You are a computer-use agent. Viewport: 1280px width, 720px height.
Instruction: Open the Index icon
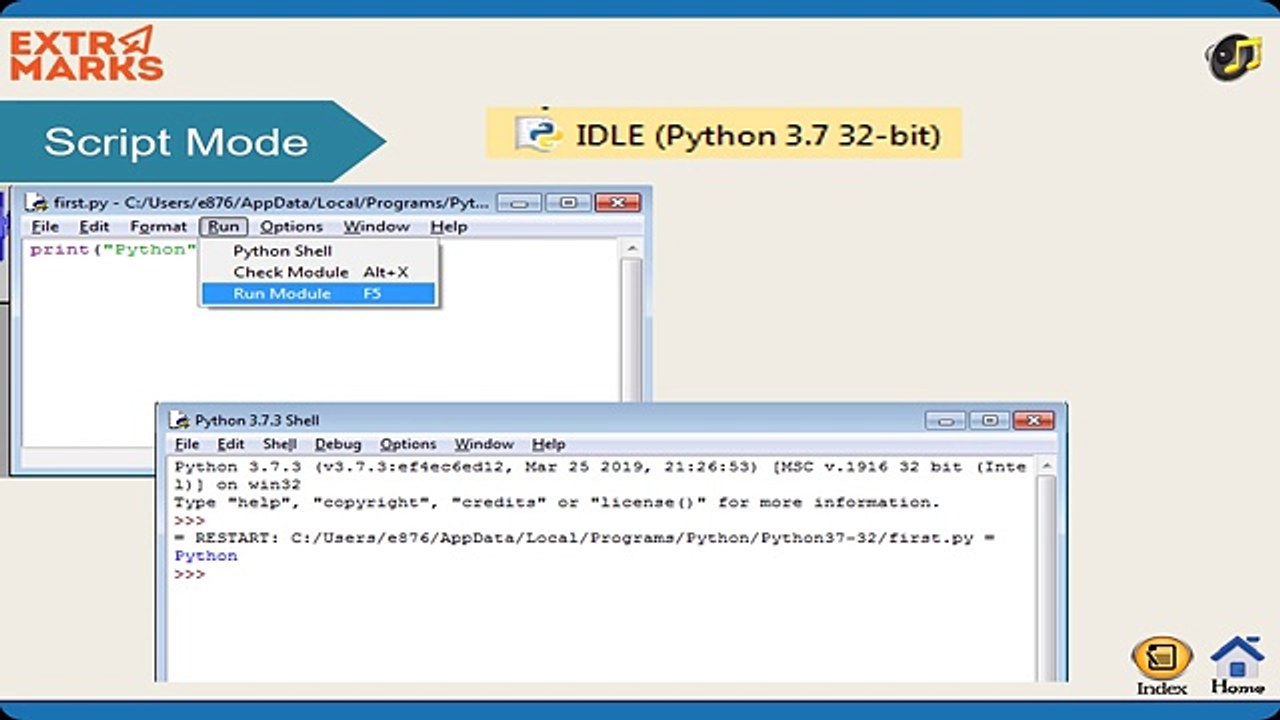tap(1162, 665)
